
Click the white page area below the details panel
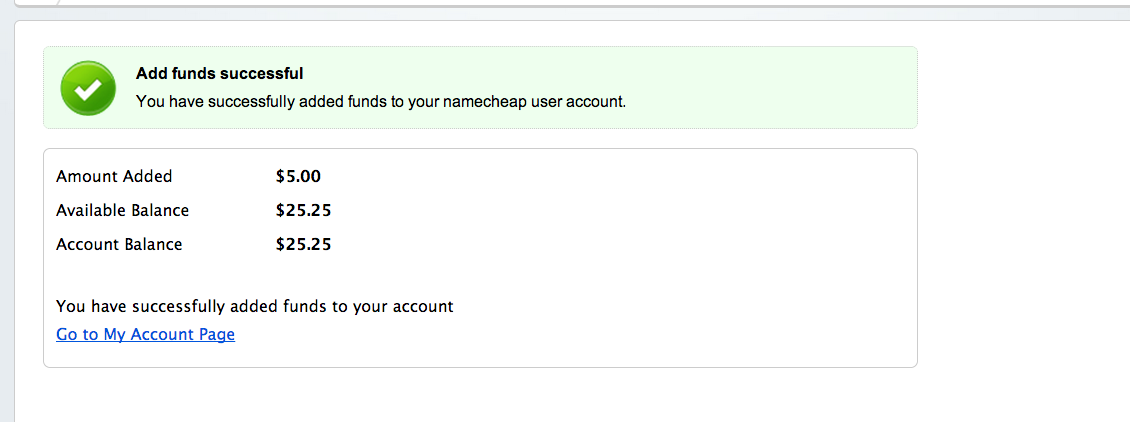click(480, 395)
